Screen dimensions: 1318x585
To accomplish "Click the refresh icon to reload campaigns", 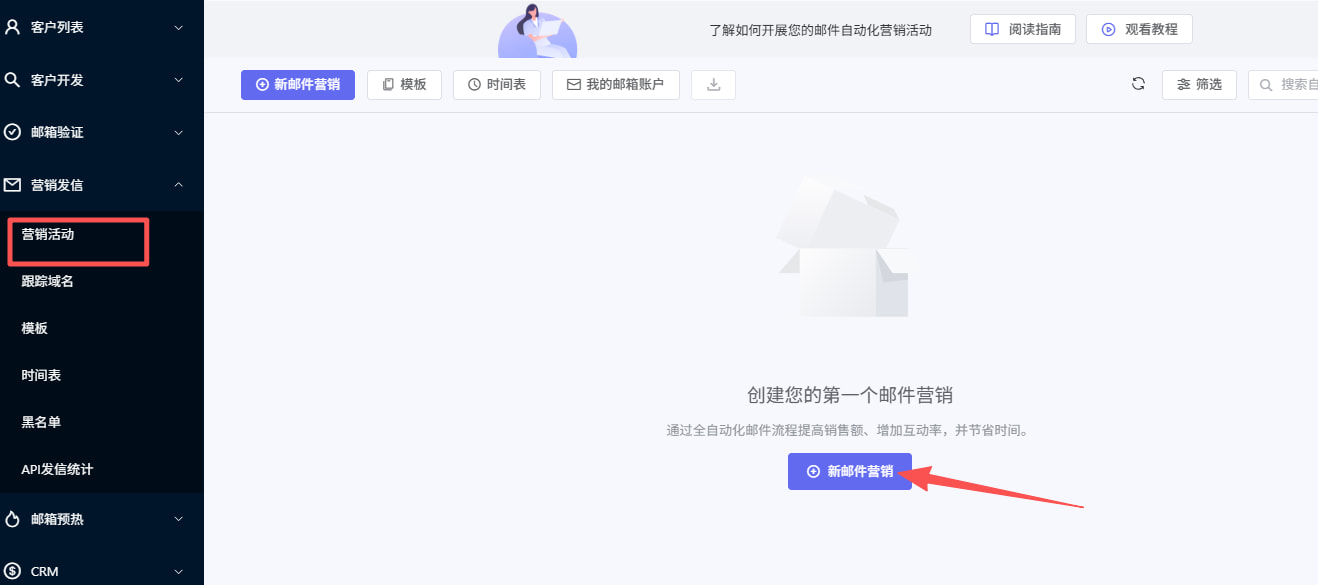I will [1138, 84].
